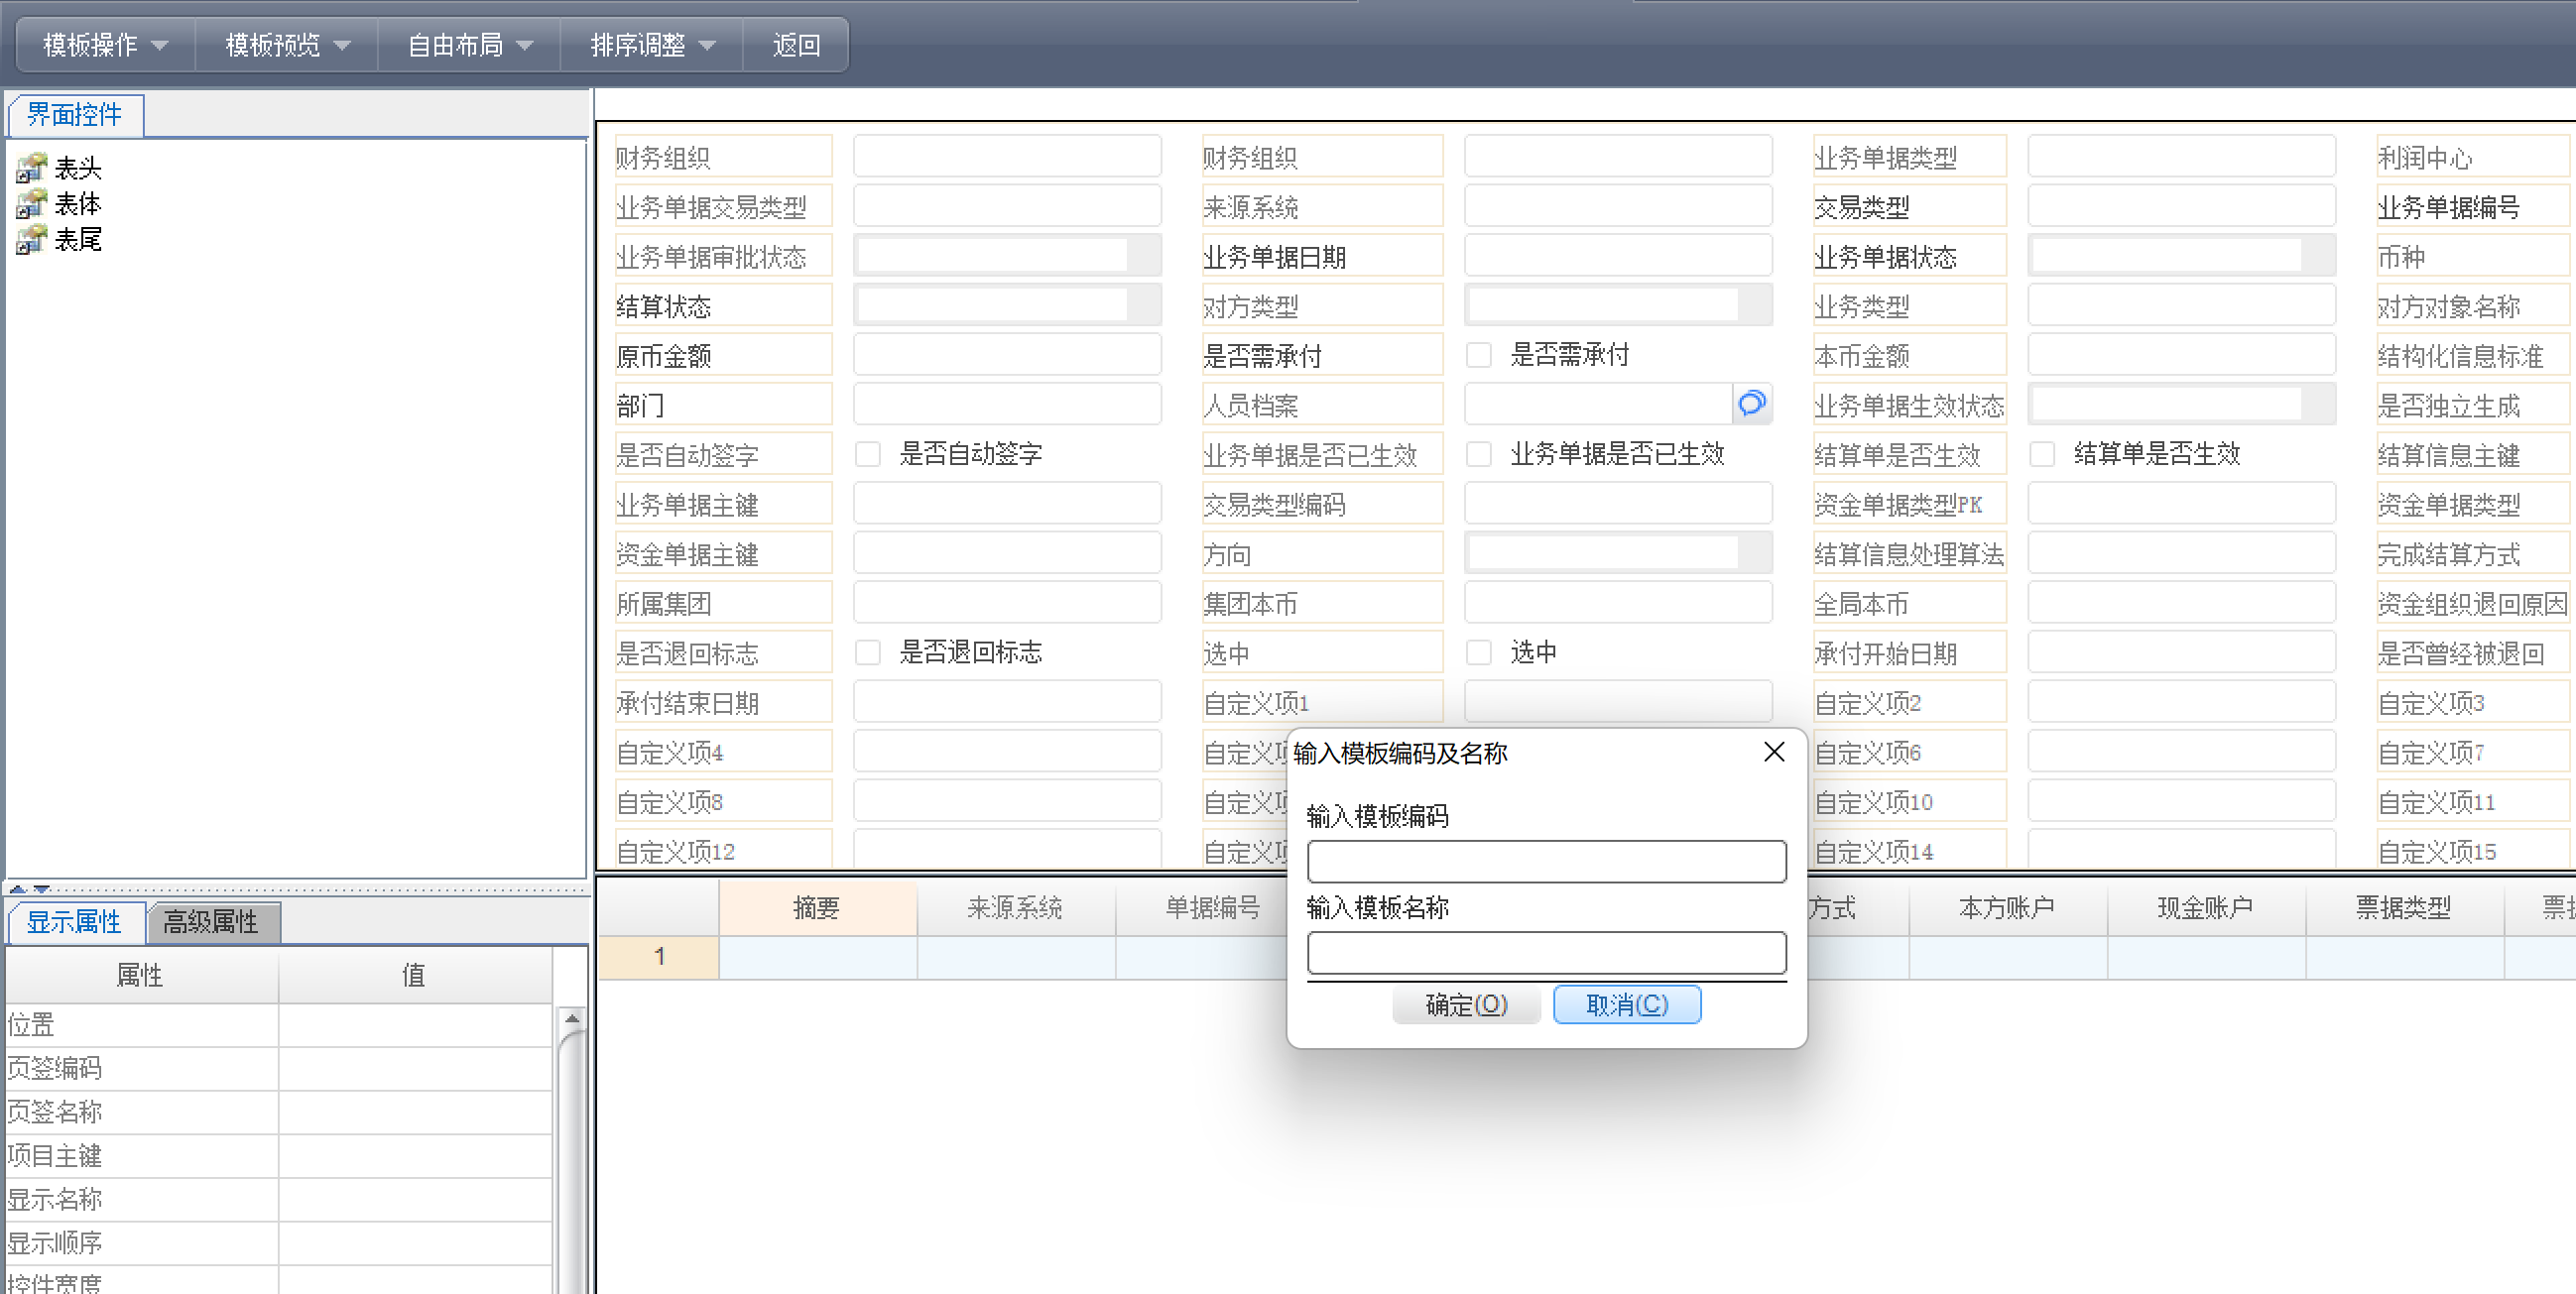Click the 部门 field label
Screen dimensions: 2576x1294
(x=723, y=404)
